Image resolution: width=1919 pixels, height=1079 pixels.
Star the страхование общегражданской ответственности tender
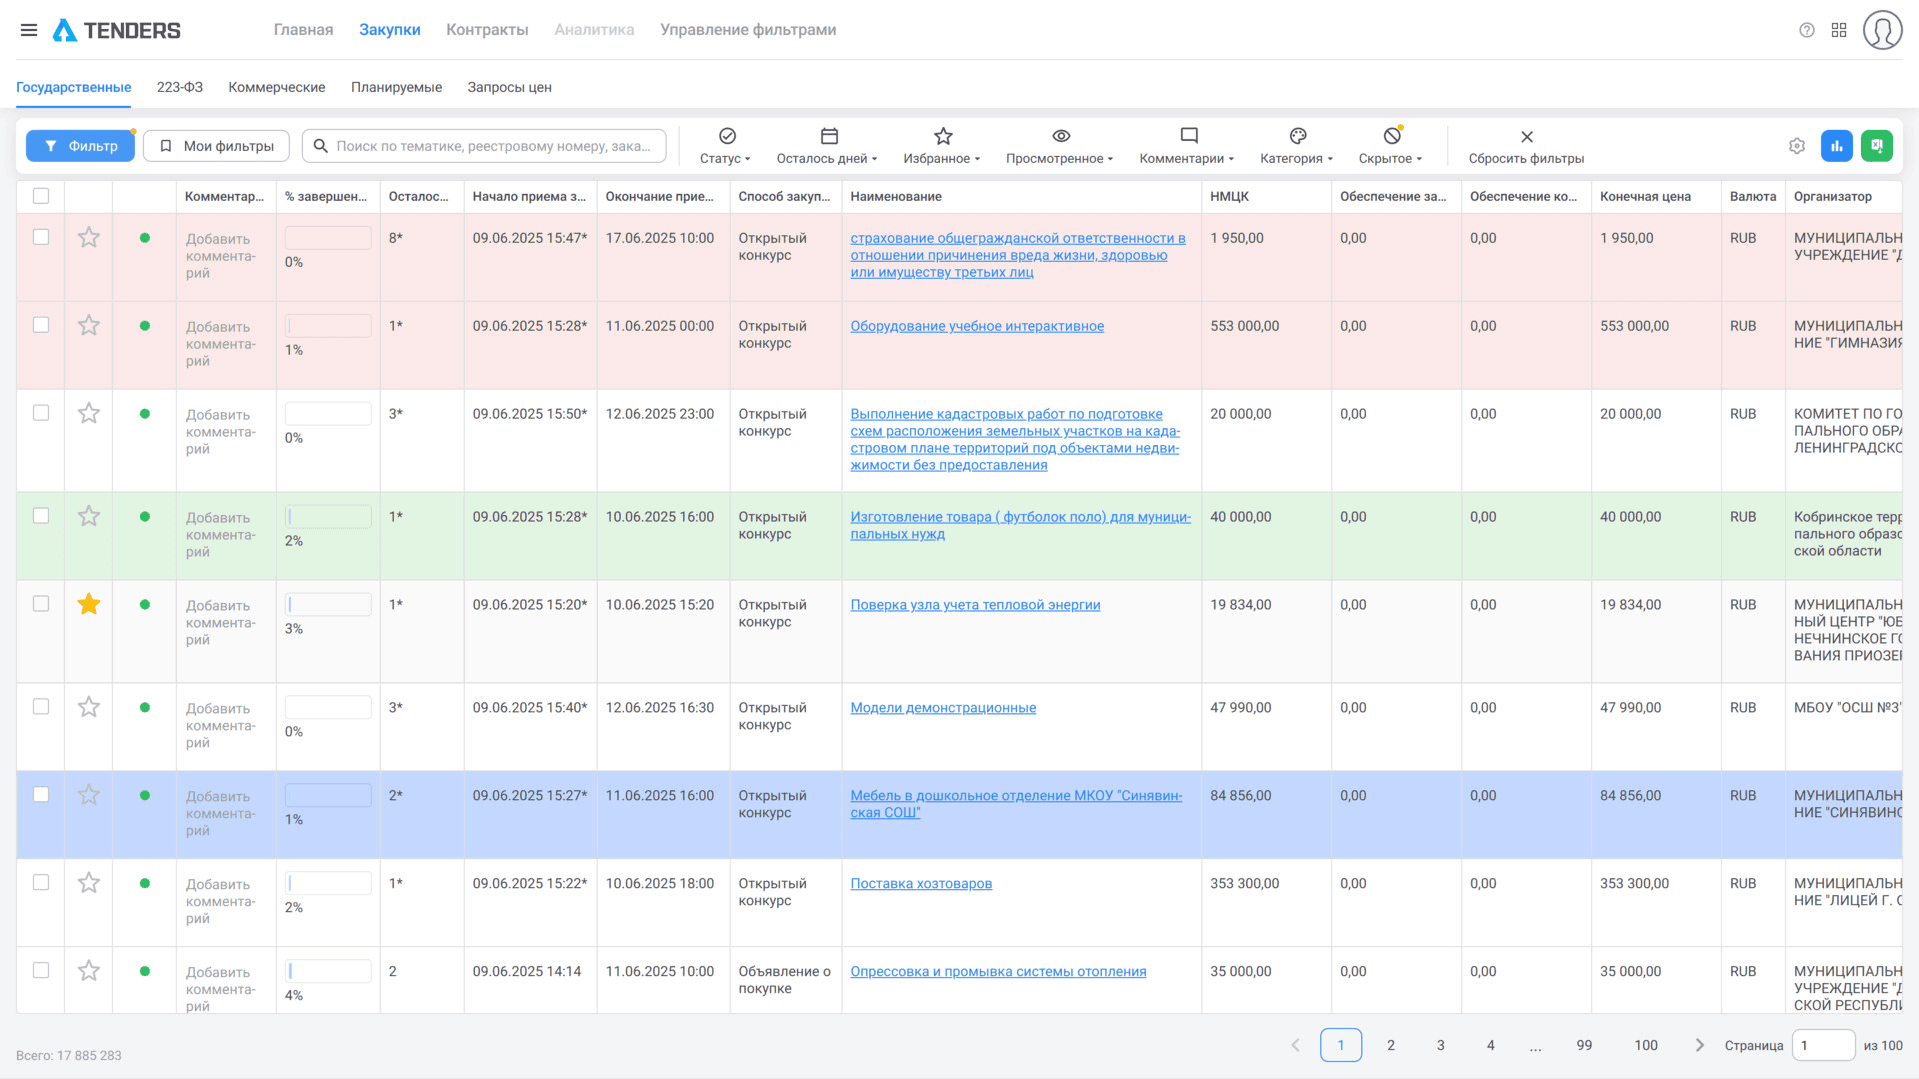(x=89, y=238)
